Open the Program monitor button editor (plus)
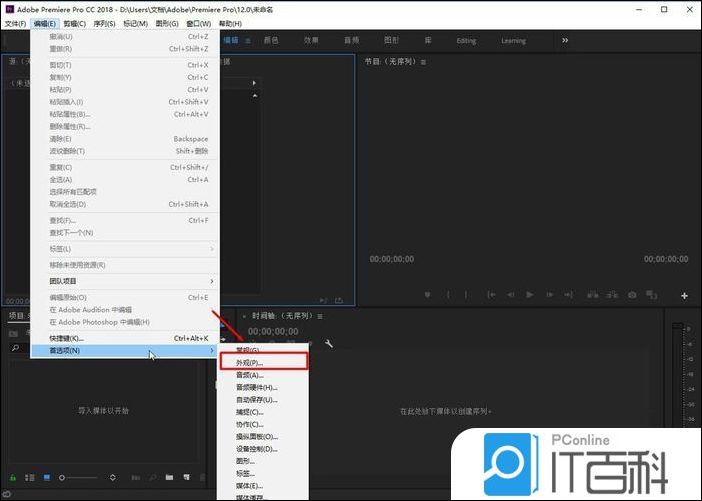 coord(684,296)
